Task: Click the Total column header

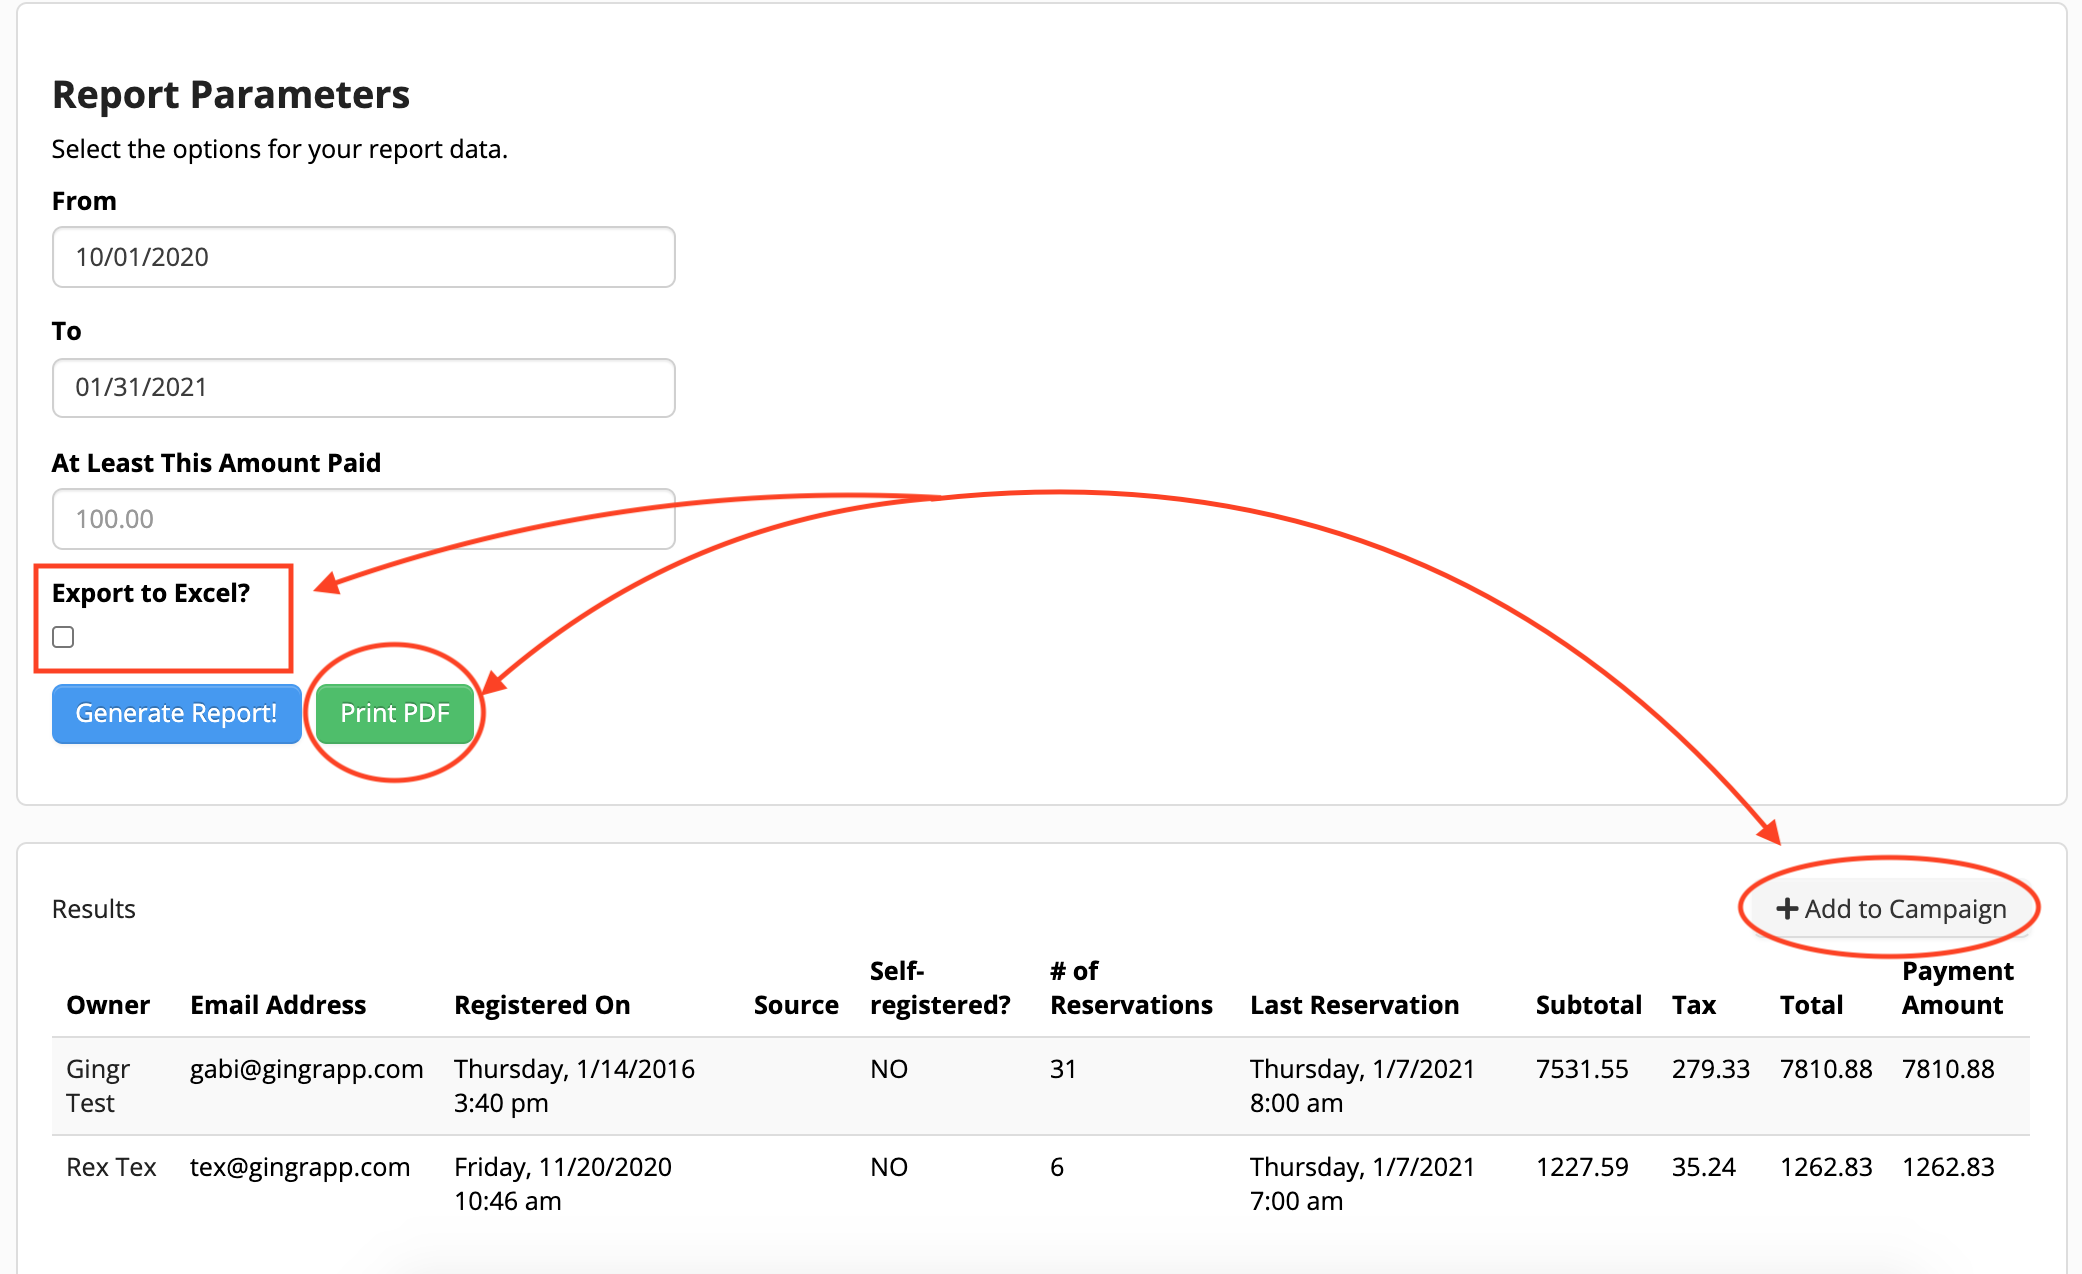Action: point(1811,1004)
